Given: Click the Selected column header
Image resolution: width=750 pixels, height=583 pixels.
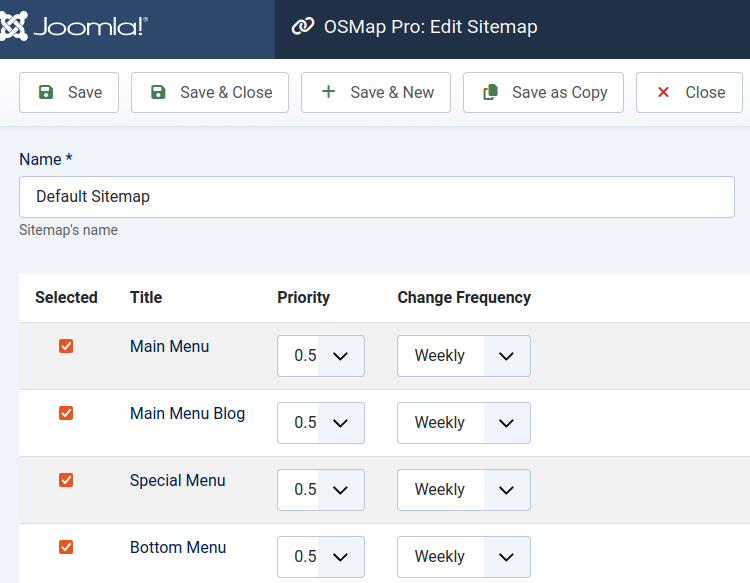Looking at the screenshot, I should [x=66, y=297].
